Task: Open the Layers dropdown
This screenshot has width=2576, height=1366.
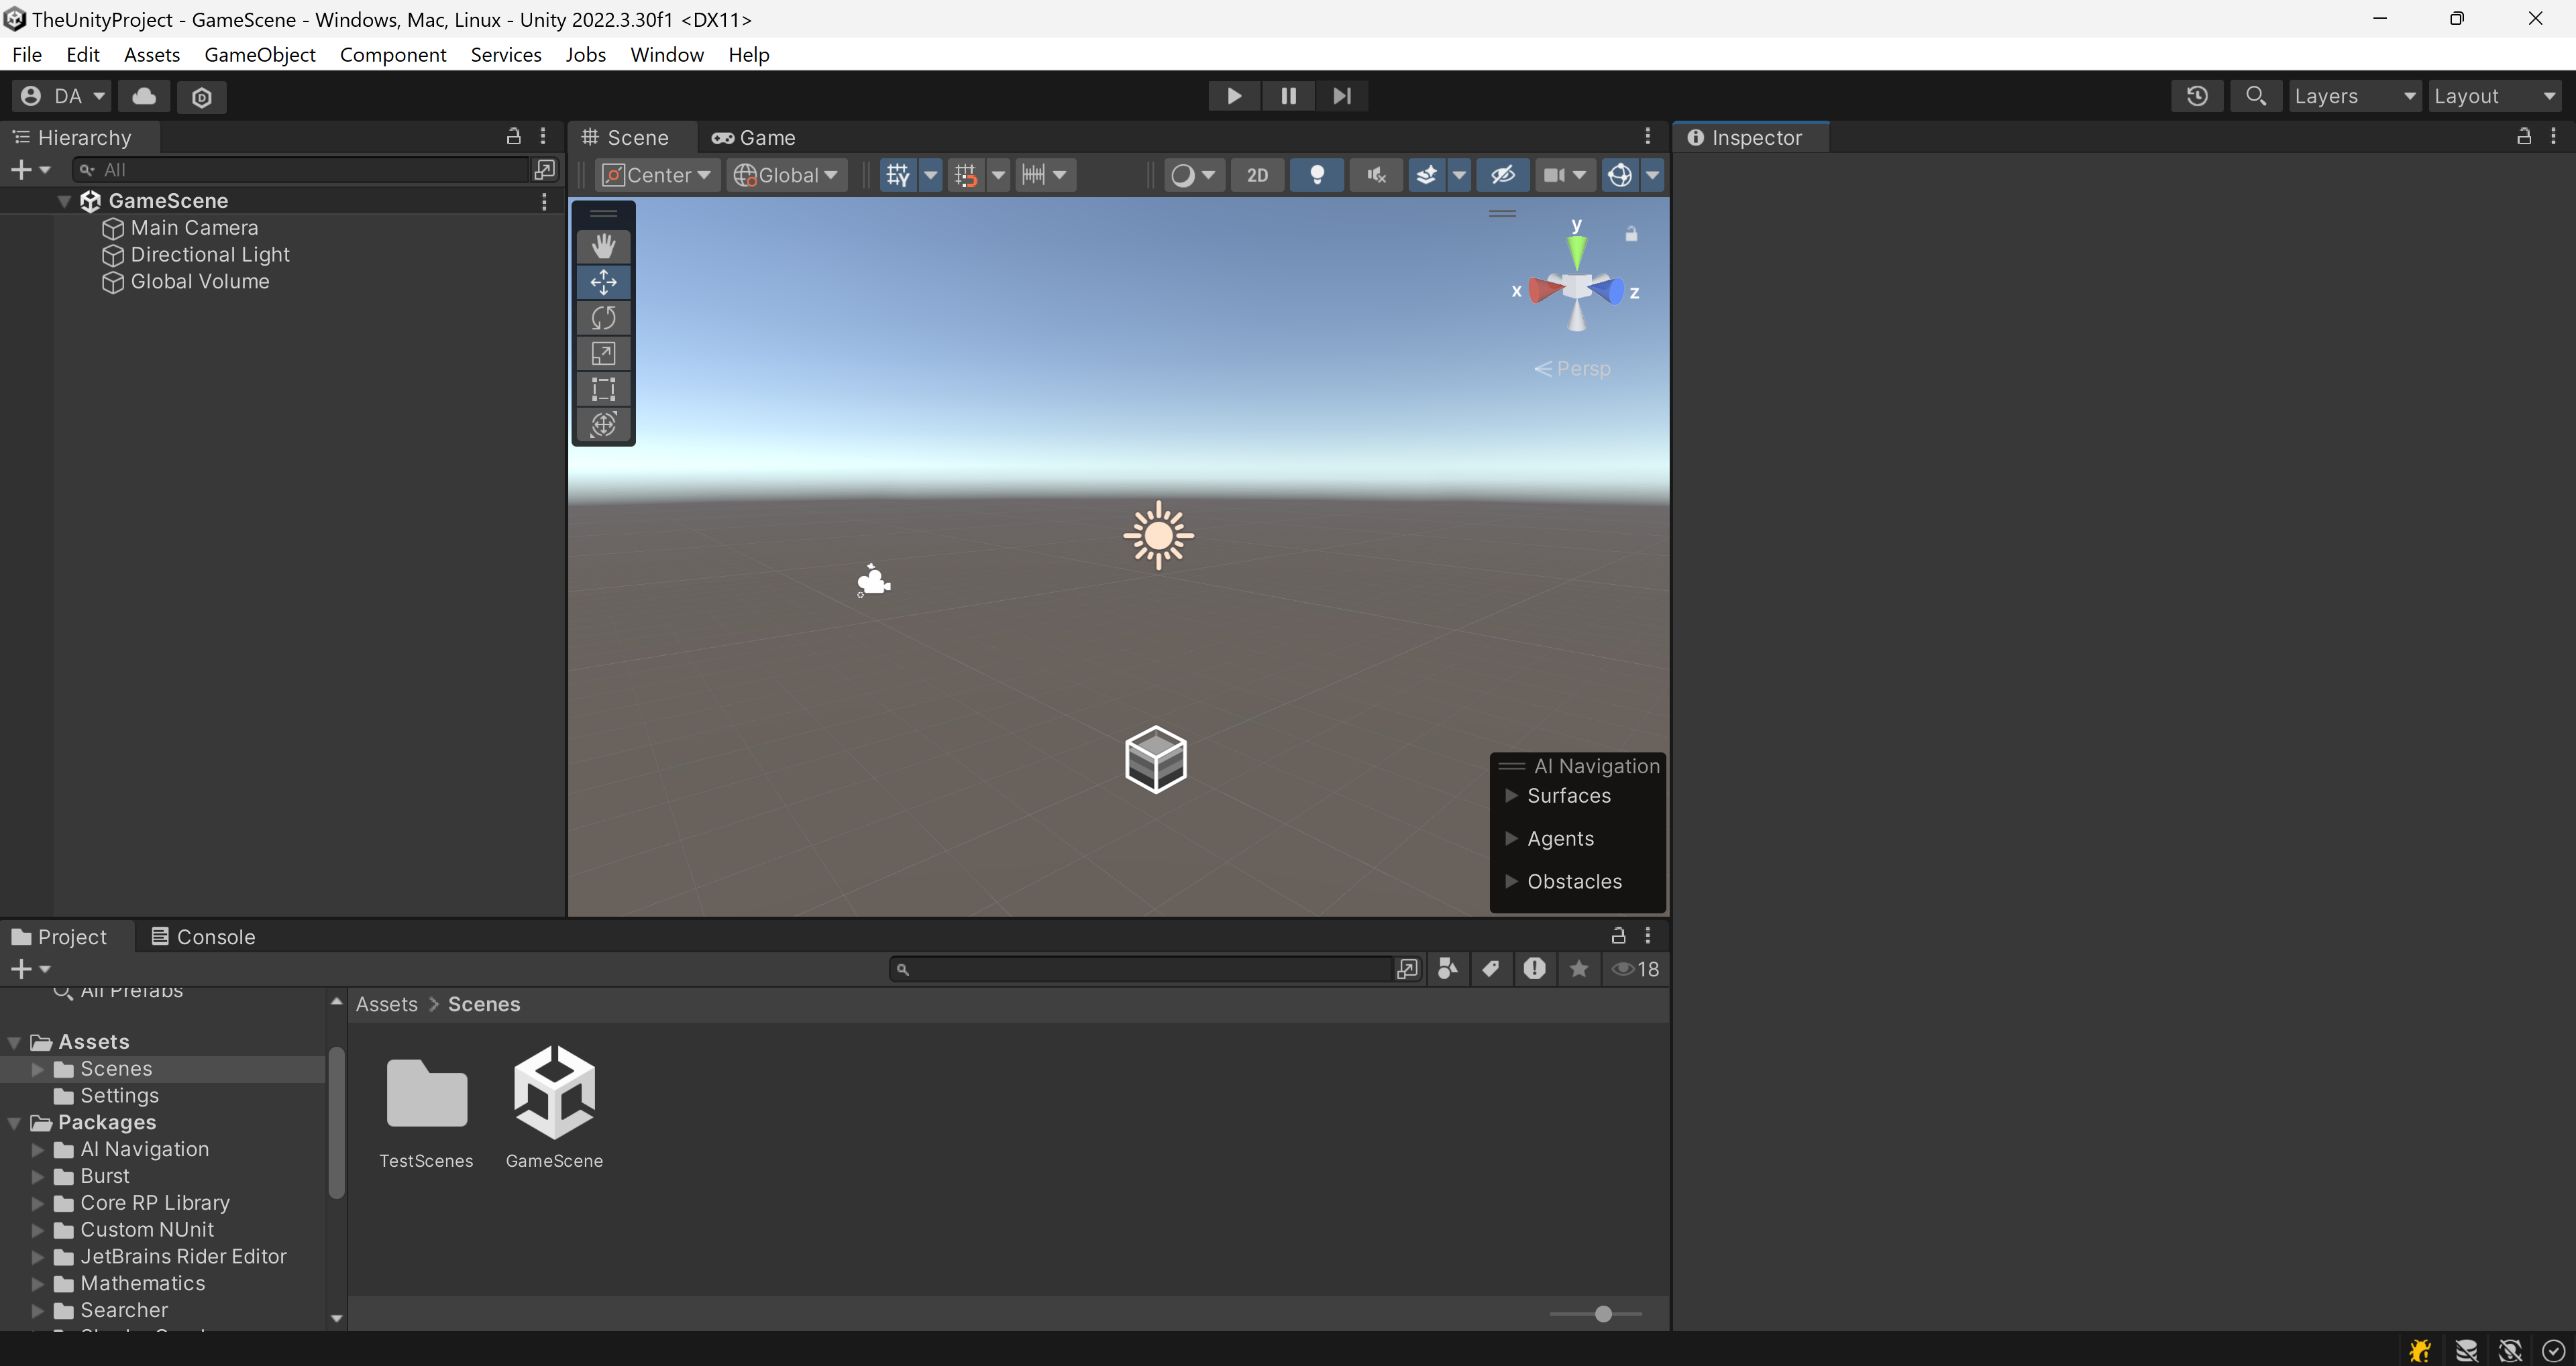Action: [2355, 96]
